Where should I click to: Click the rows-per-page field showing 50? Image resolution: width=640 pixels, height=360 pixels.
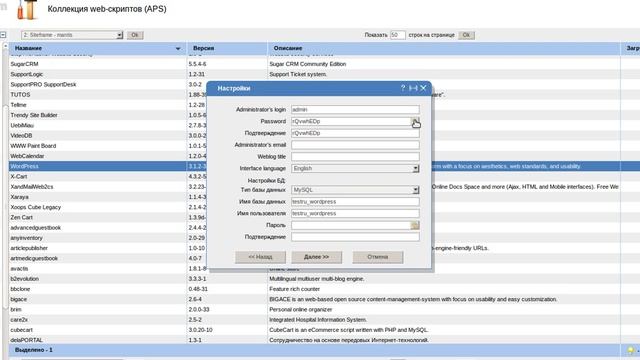click(x=397, y=35)
